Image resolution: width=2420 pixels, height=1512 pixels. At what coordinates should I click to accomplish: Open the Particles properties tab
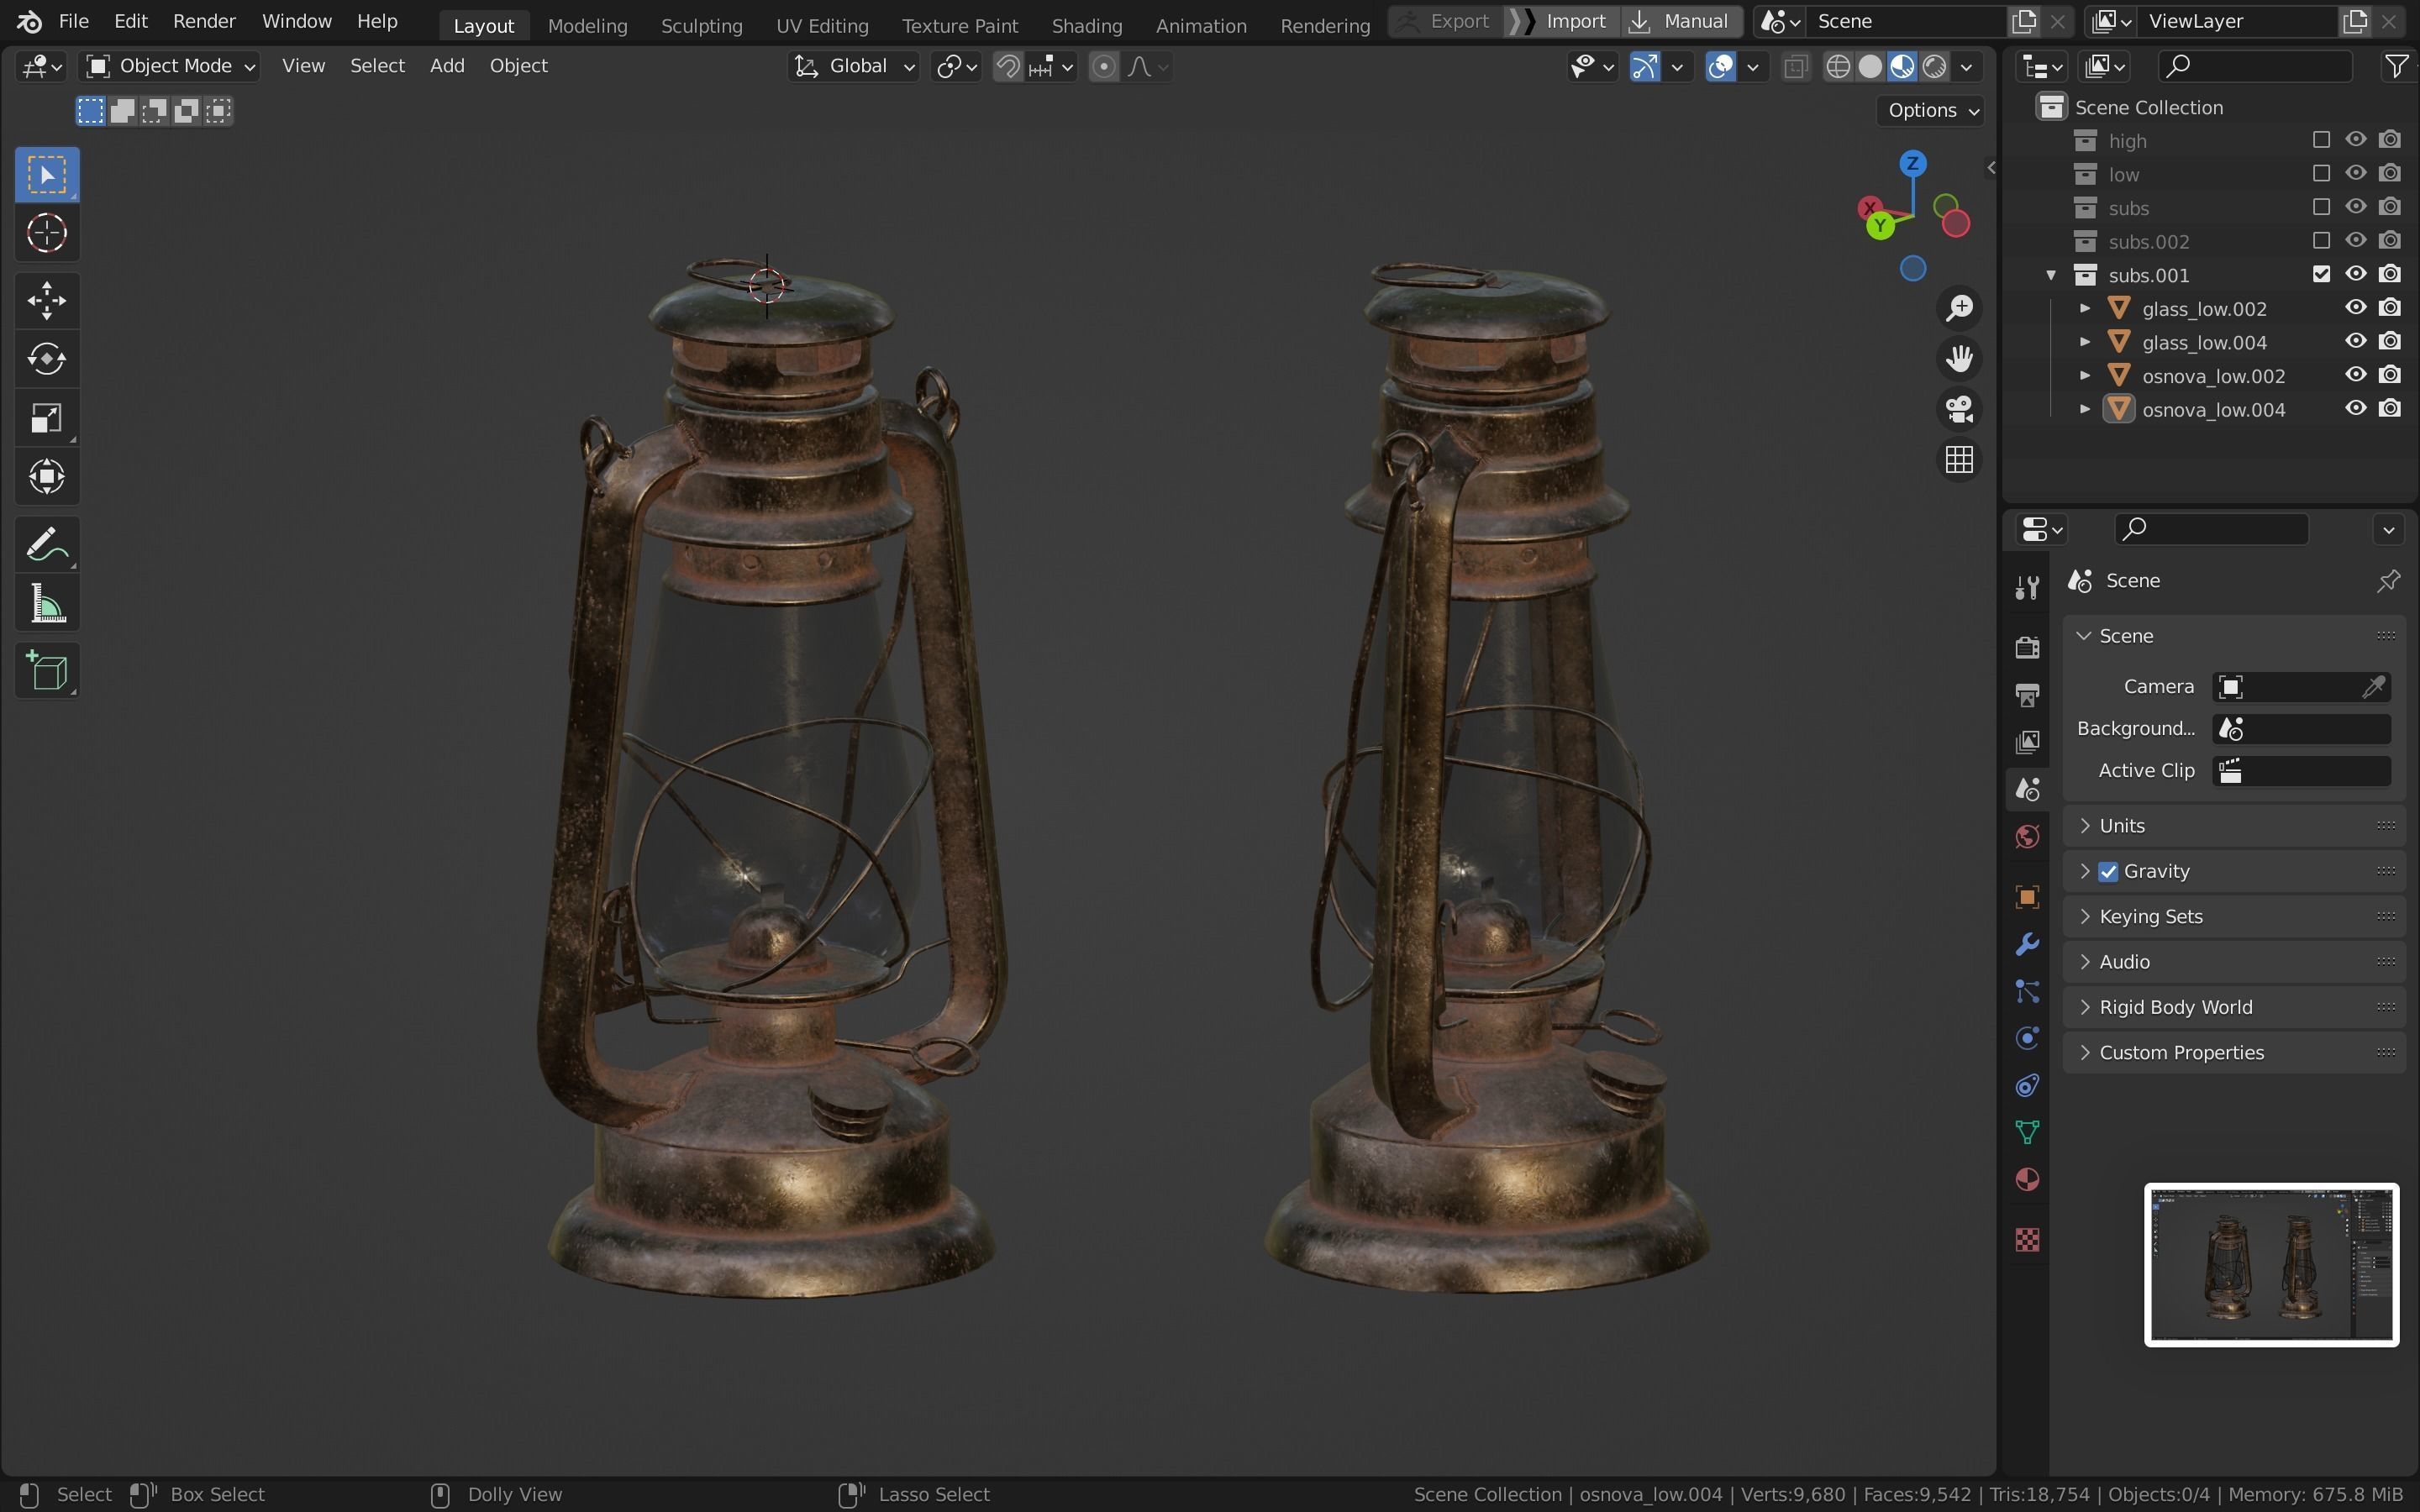2027,991
